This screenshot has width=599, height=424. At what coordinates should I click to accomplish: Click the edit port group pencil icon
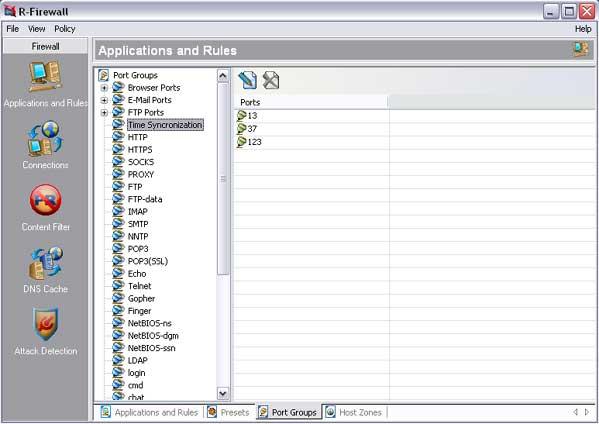pos(248,80)
